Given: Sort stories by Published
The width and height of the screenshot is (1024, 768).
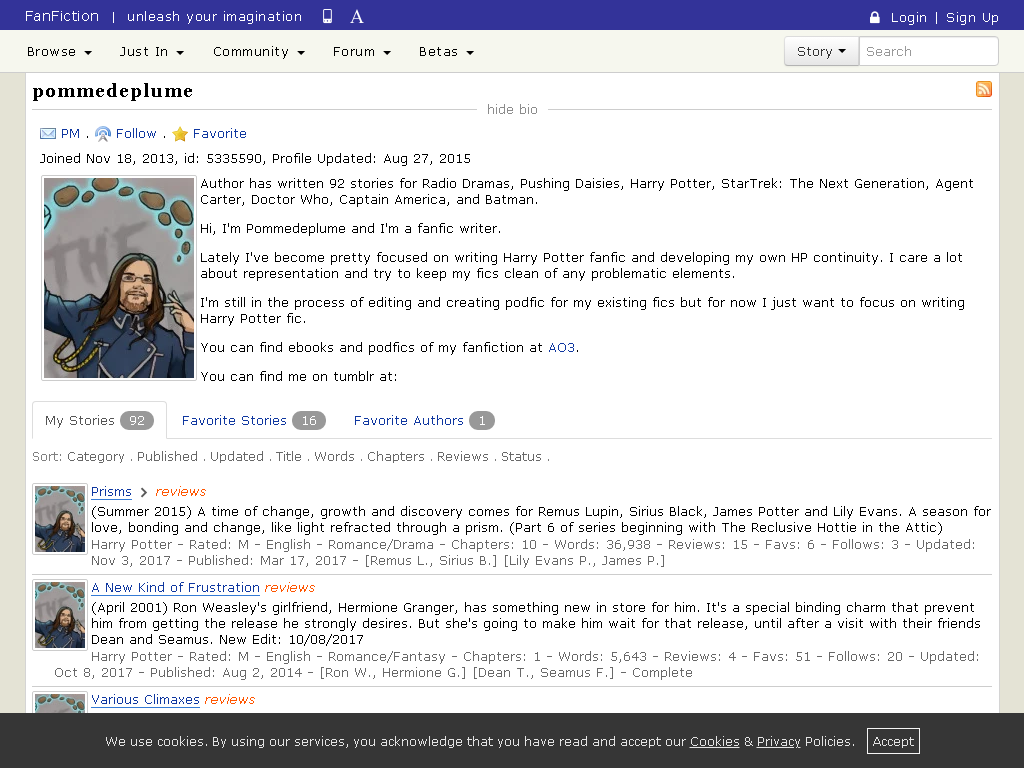Looking at the screenshot, I should click(x=167, y=456).
